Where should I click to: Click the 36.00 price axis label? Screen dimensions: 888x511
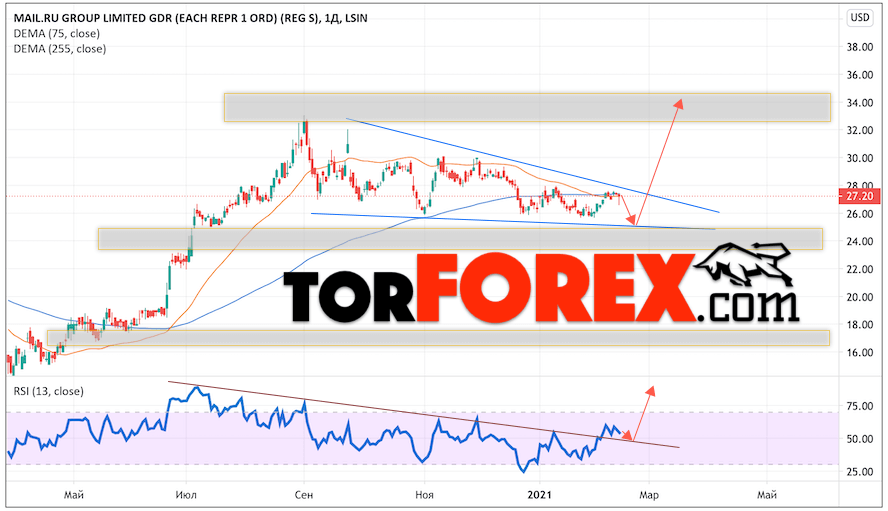pos(859,75)
